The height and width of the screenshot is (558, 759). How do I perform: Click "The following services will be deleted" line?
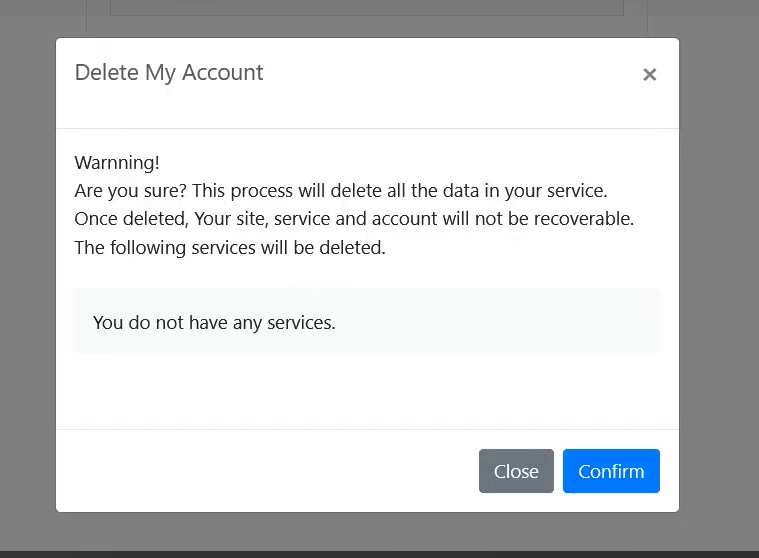click(x=230, y=247)
